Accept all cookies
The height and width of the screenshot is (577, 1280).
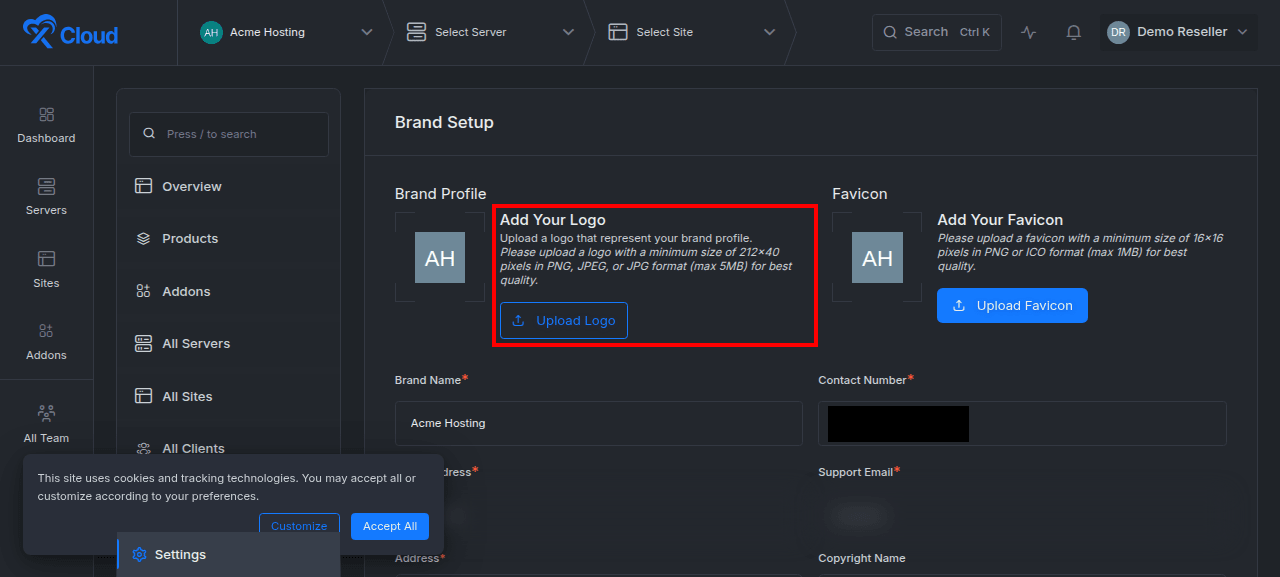(390, 526)
